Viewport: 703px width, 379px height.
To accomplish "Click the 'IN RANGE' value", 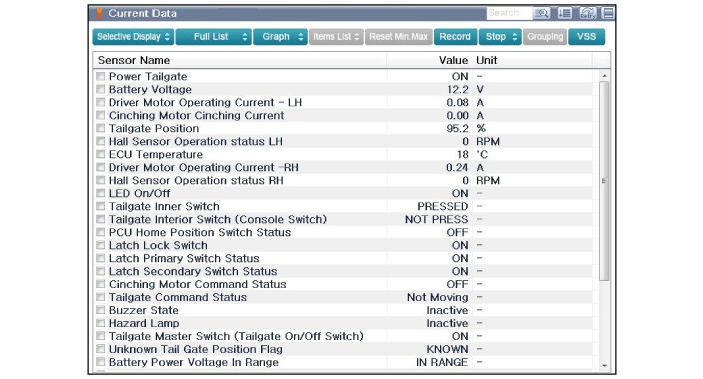I will click(x=442, y=362).
